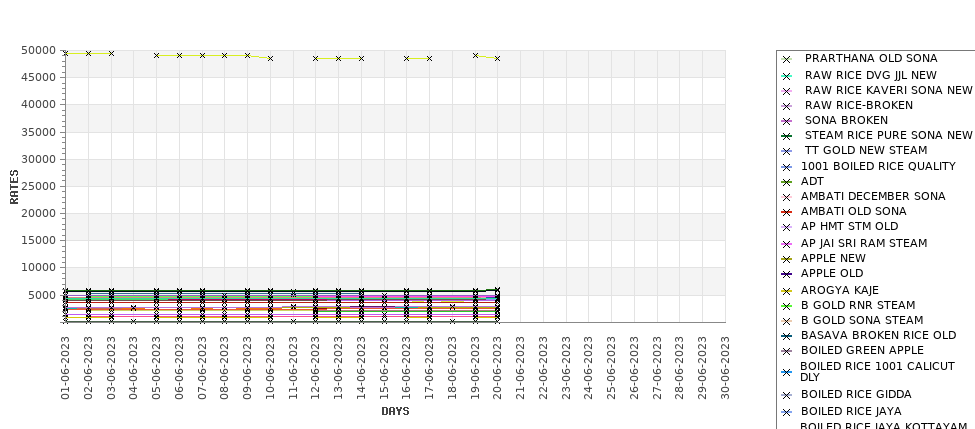Click the DAYS x-axis title
The image size is (975, 429).
point(395,412)
